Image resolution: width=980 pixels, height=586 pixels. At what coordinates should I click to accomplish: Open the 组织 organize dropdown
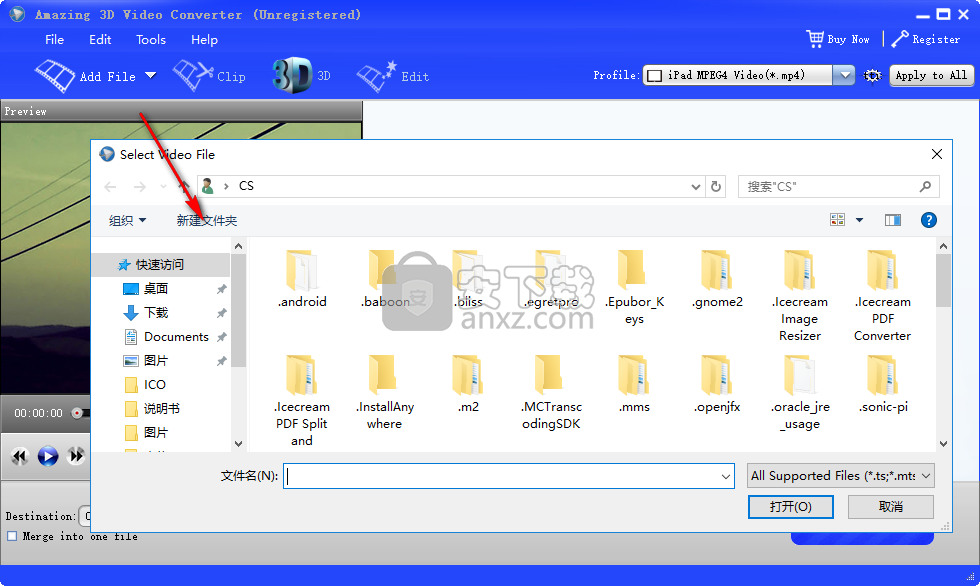click(x=128, y=221)
